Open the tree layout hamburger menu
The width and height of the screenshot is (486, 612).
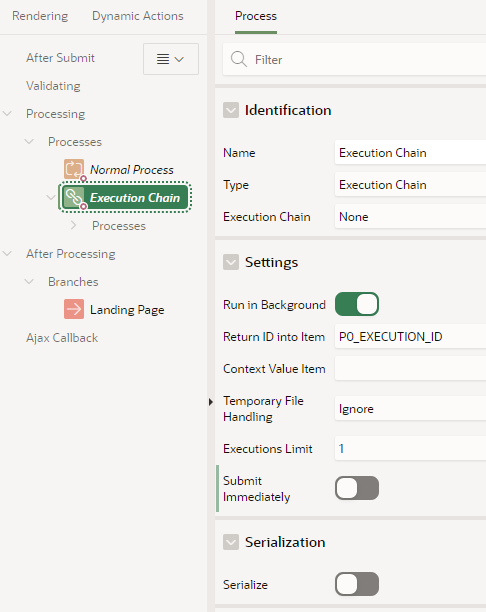(171, 59)
